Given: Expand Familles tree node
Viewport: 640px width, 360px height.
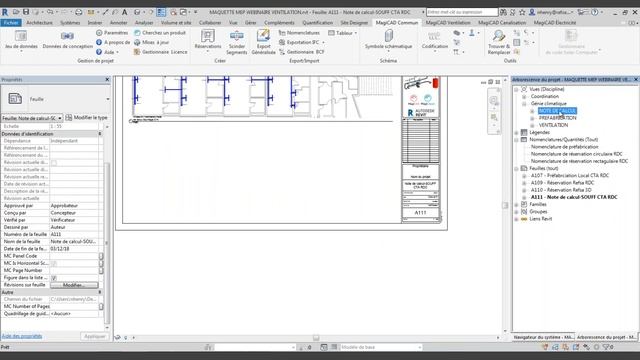Looking at the screenshot, I should click(516, 204).
